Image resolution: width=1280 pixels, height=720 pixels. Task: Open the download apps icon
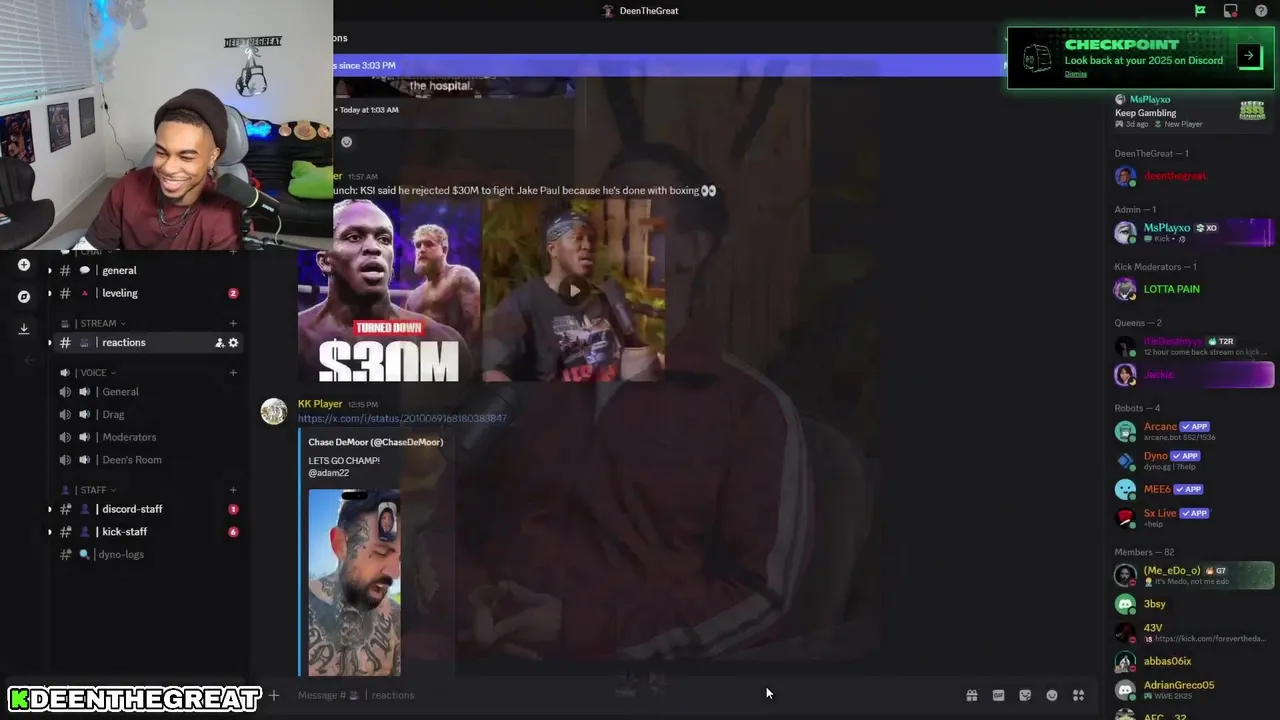tap(24, 329)
